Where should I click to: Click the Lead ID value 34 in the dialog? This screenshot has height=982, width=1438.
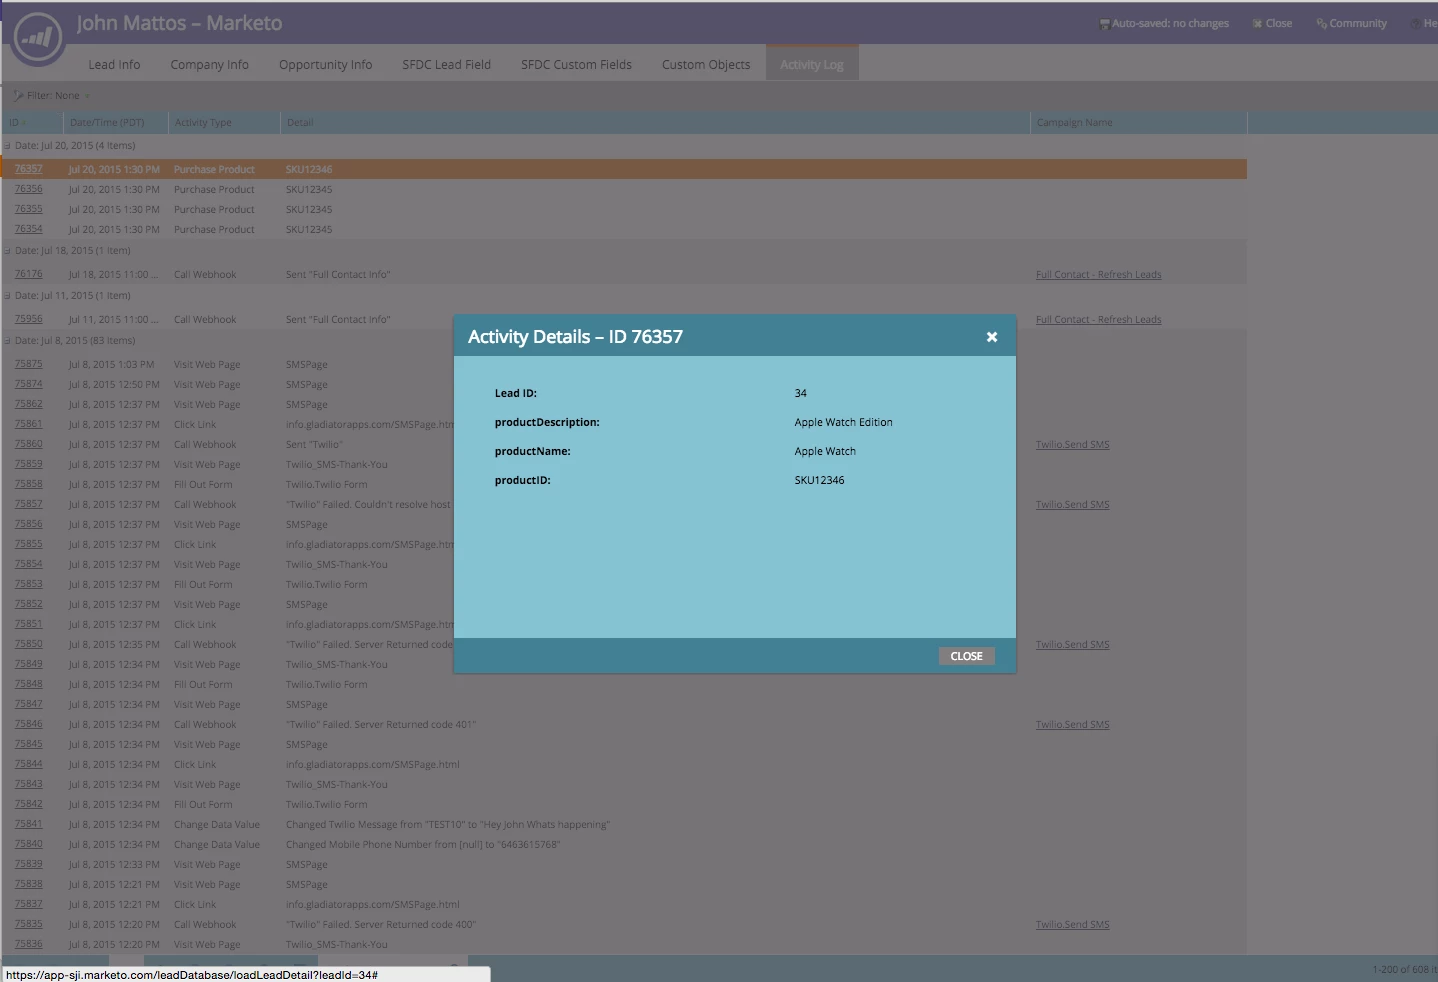800,393
